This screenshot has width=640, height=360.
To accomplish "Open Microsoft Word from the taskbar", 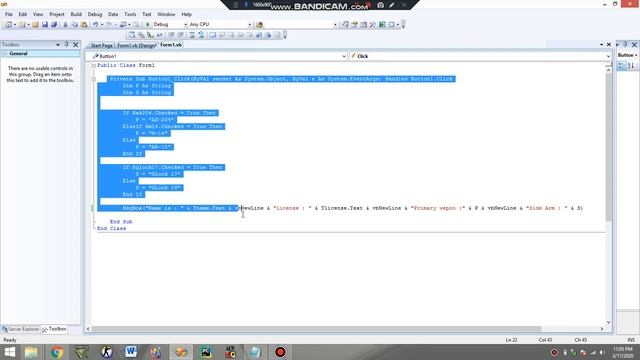I will pos(131,352).
